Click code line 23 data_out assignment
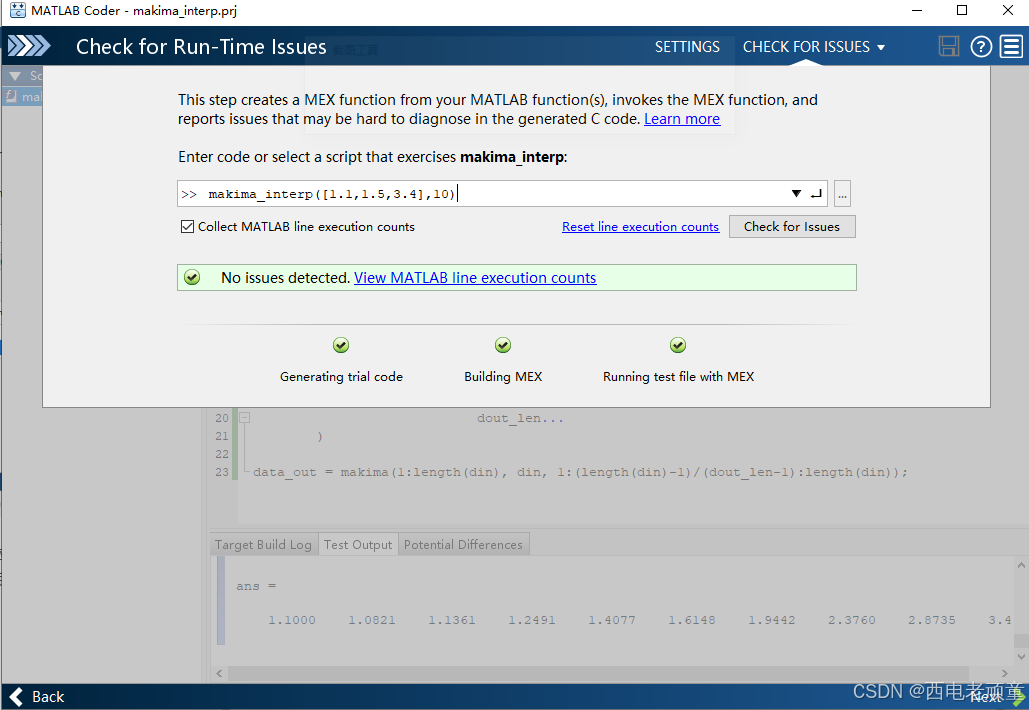This screenshot has width=1029, height=710. (580, 472)
